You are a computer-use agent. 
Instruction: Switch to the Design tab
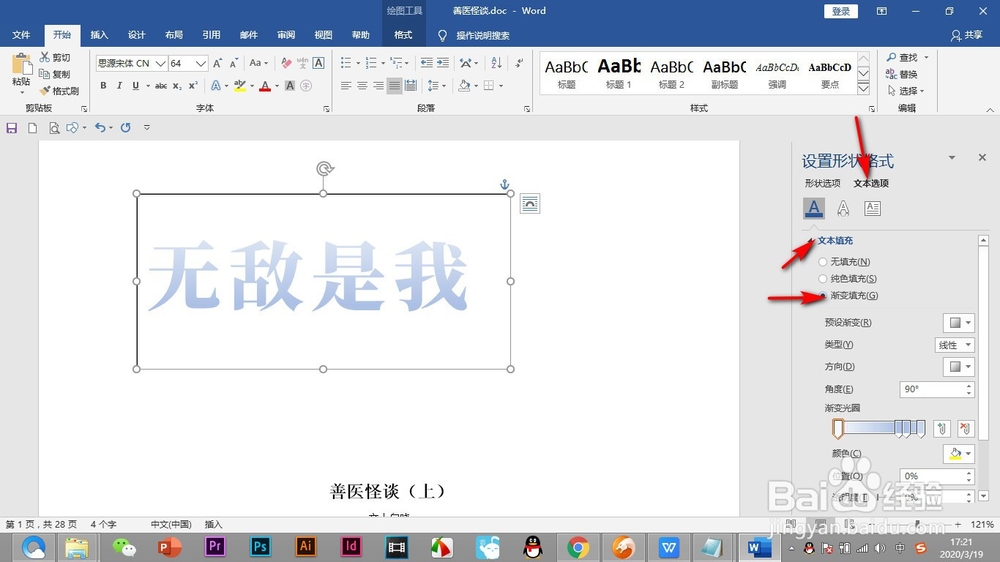tap(136, 35)
